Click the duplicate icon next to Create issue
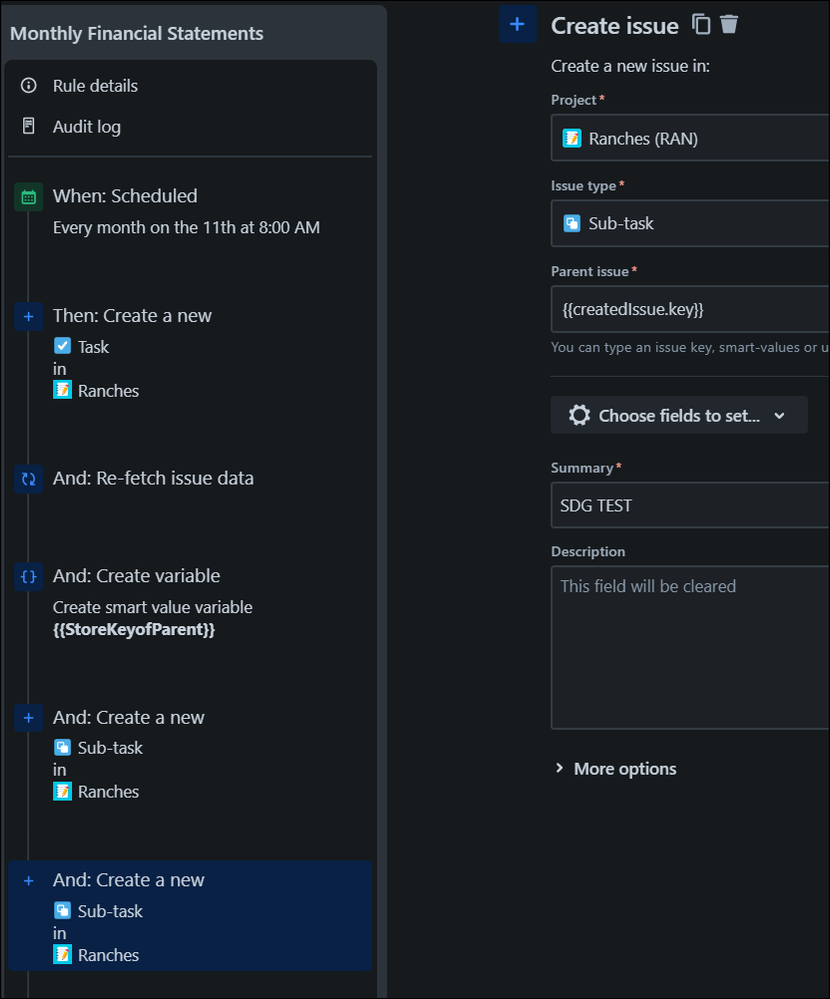The image size is (830, 999). [700, 24]
